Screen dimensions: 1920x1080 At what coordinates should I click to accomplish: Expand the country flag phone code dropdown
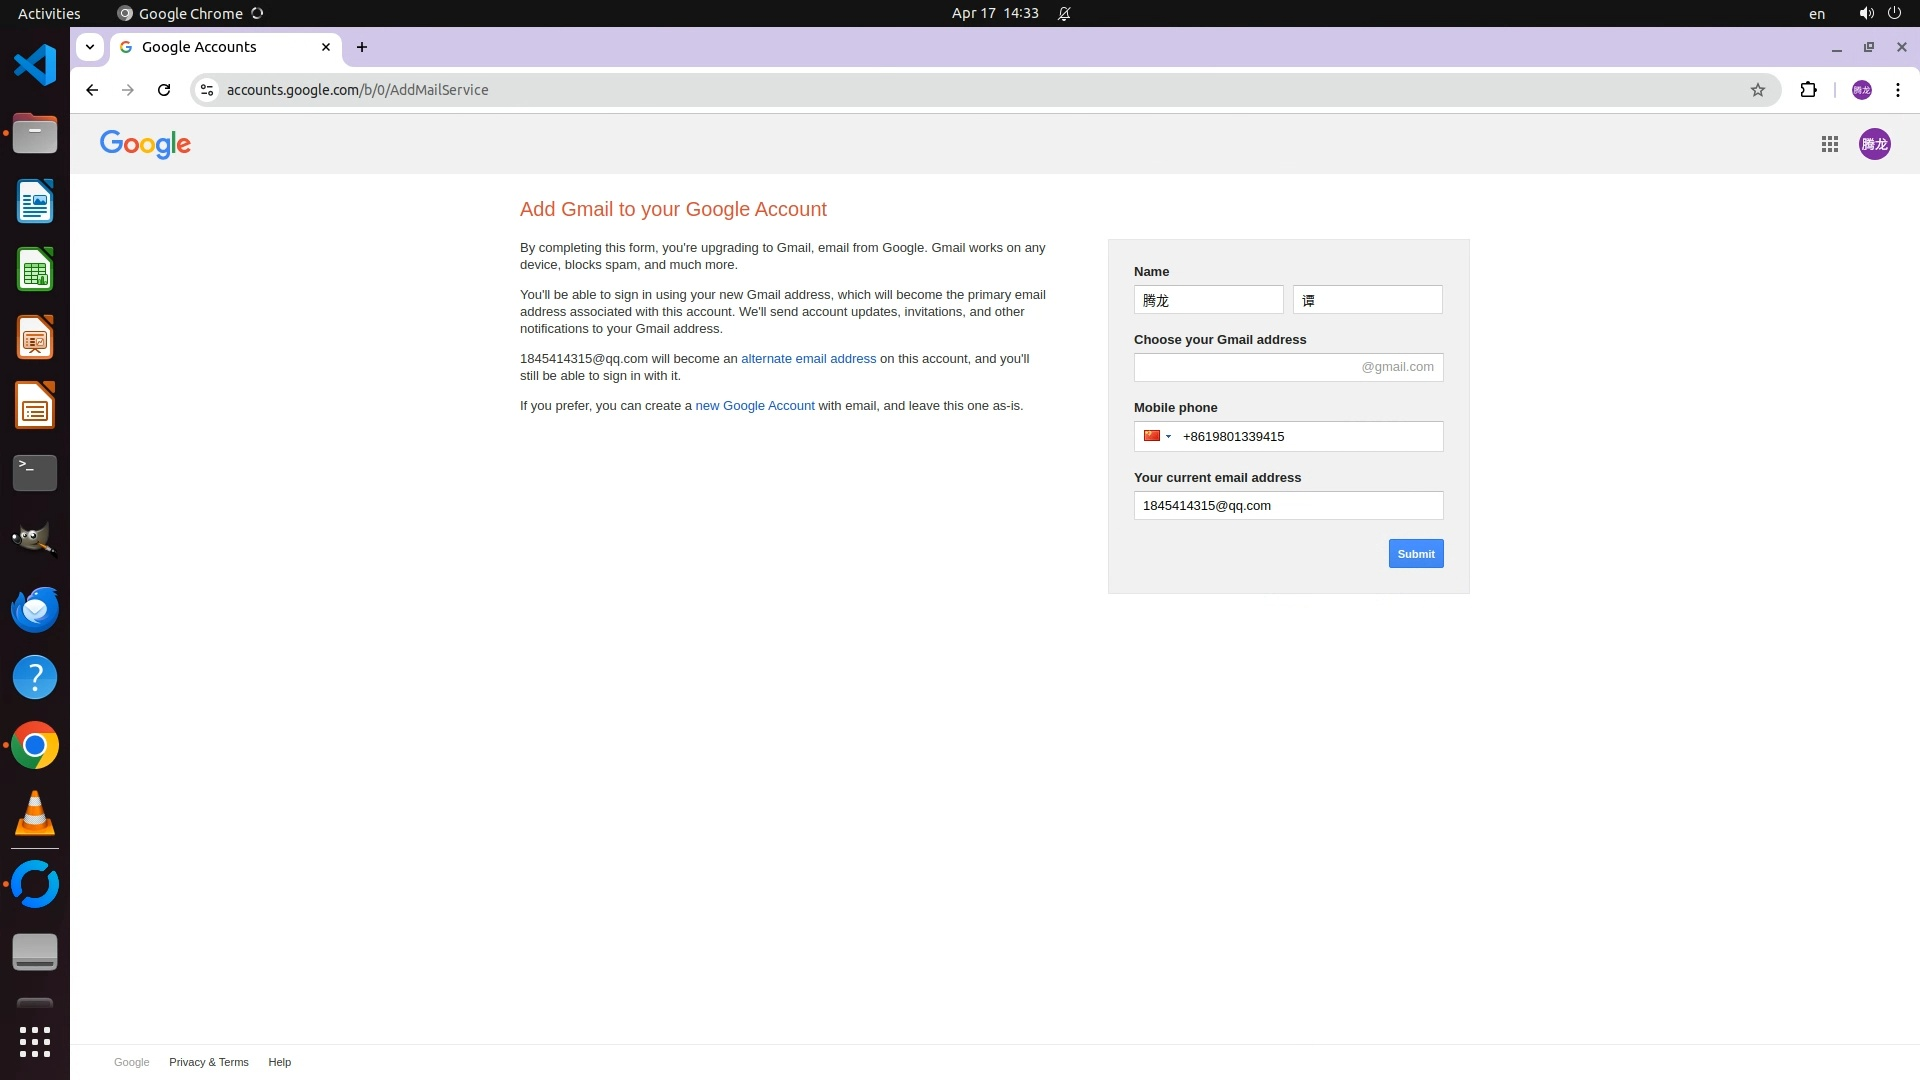click(1157, 436)
